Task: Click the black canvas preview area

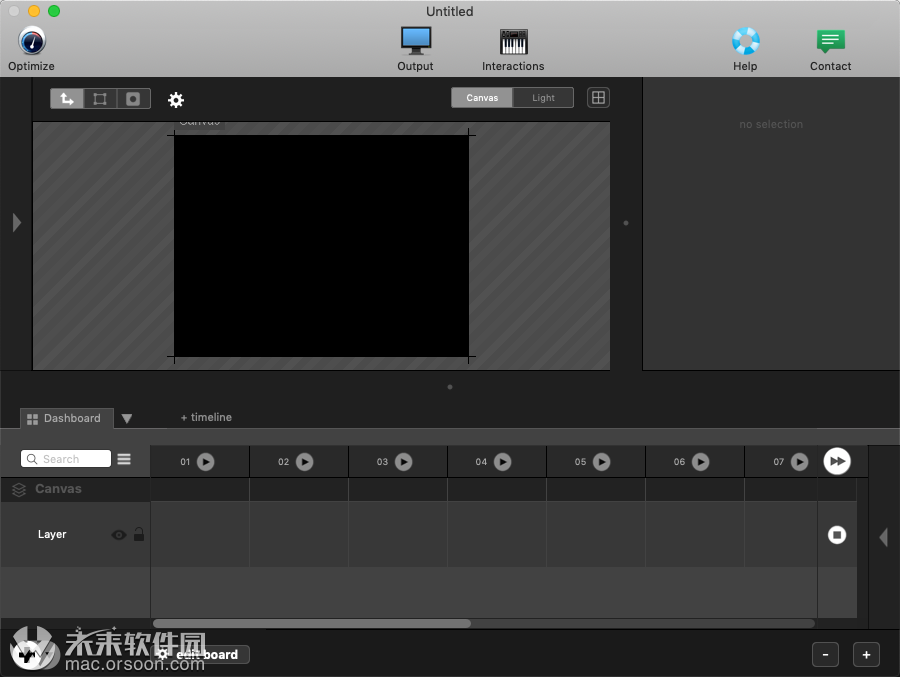Action: (321, 246)
